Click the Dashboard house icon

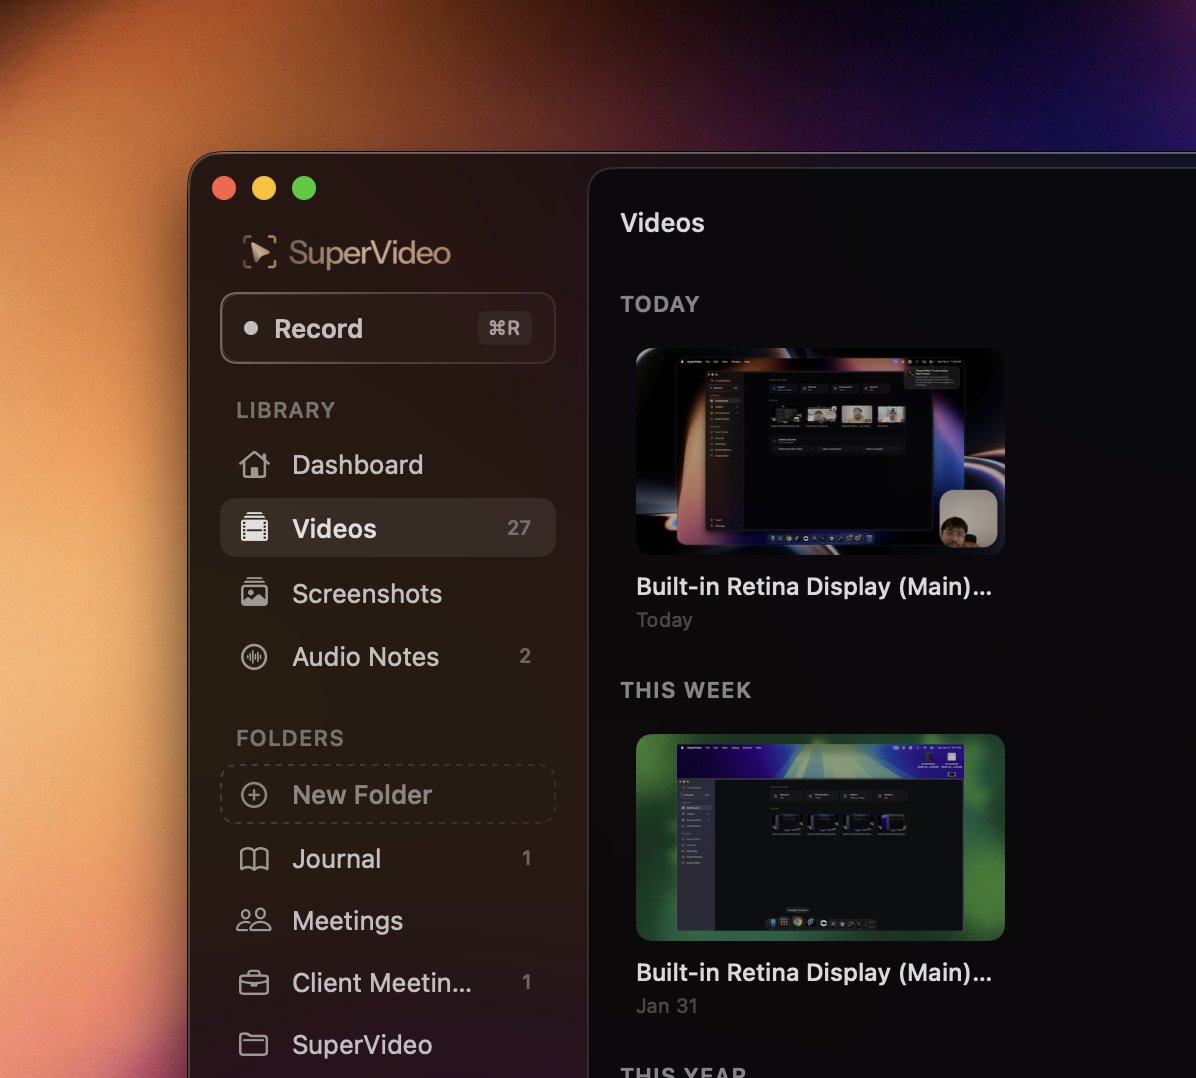[x=254, y=465]
